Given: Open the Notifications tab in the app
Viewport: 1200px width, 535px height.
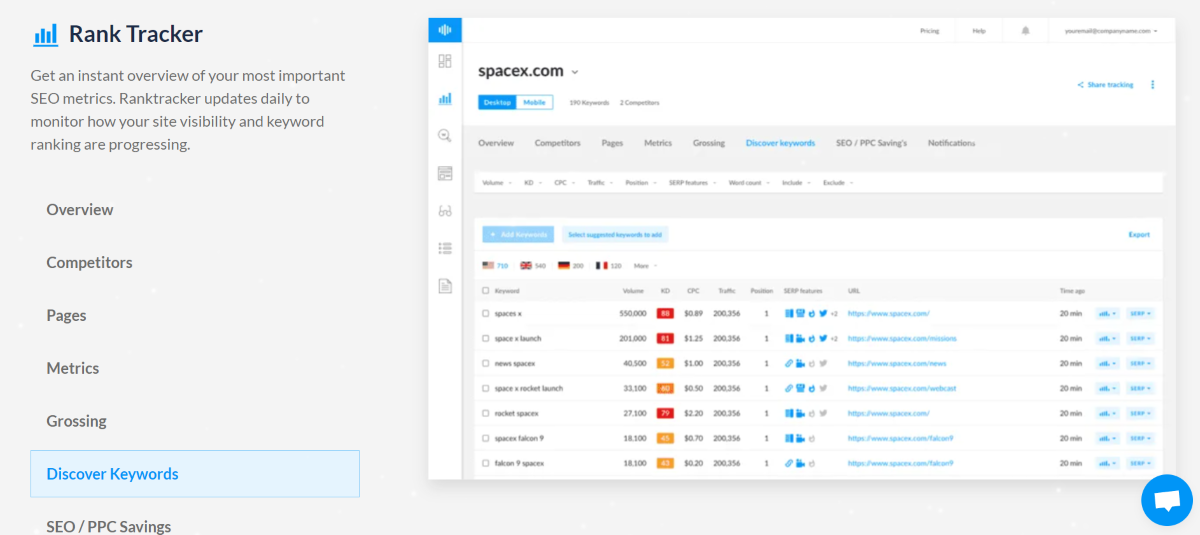Looking at the screenshot, I should point(951,143).
